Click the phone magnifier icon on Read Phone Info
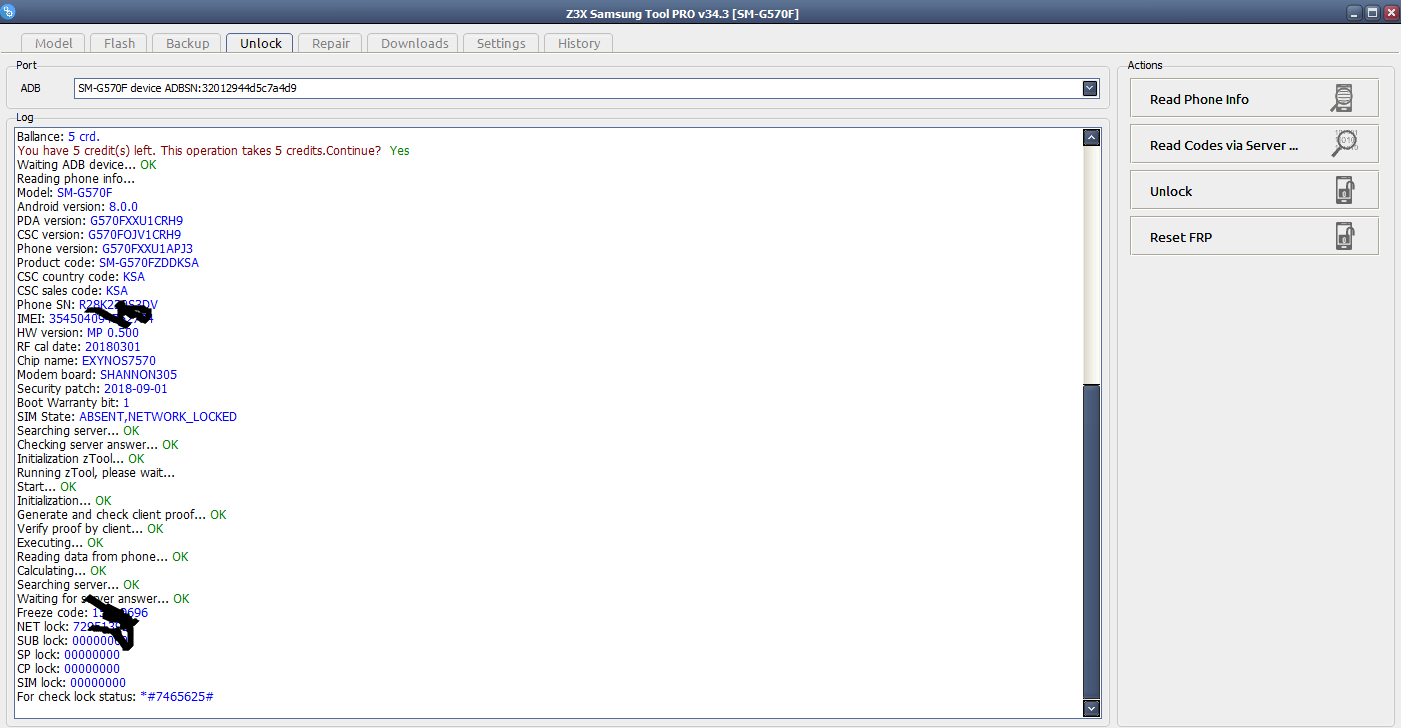Screen dimensions: 1401x728 [1343, 98]
